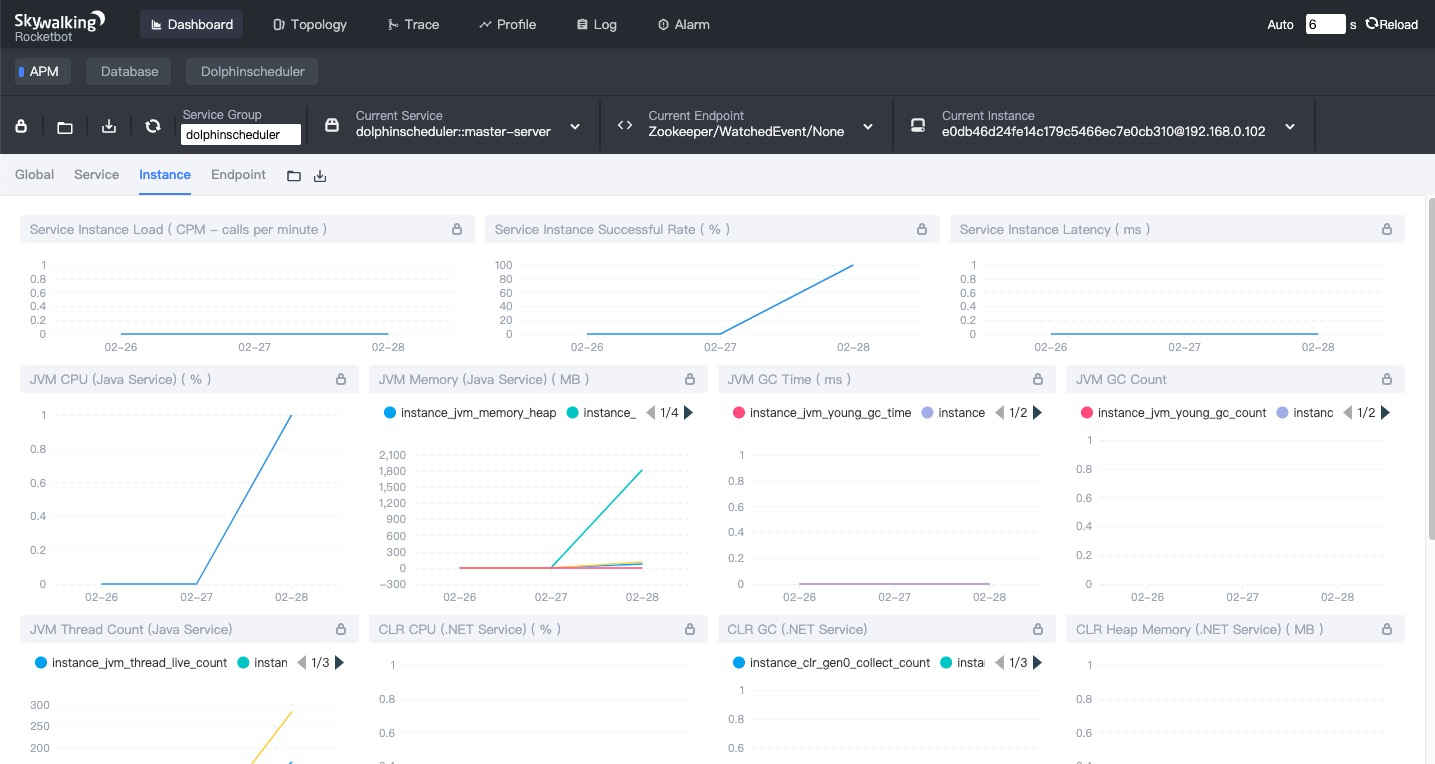Viewport: 1435px width, 764px height.
Task: Expand the Current Service dropdown
Action: (x=575, y=127)
